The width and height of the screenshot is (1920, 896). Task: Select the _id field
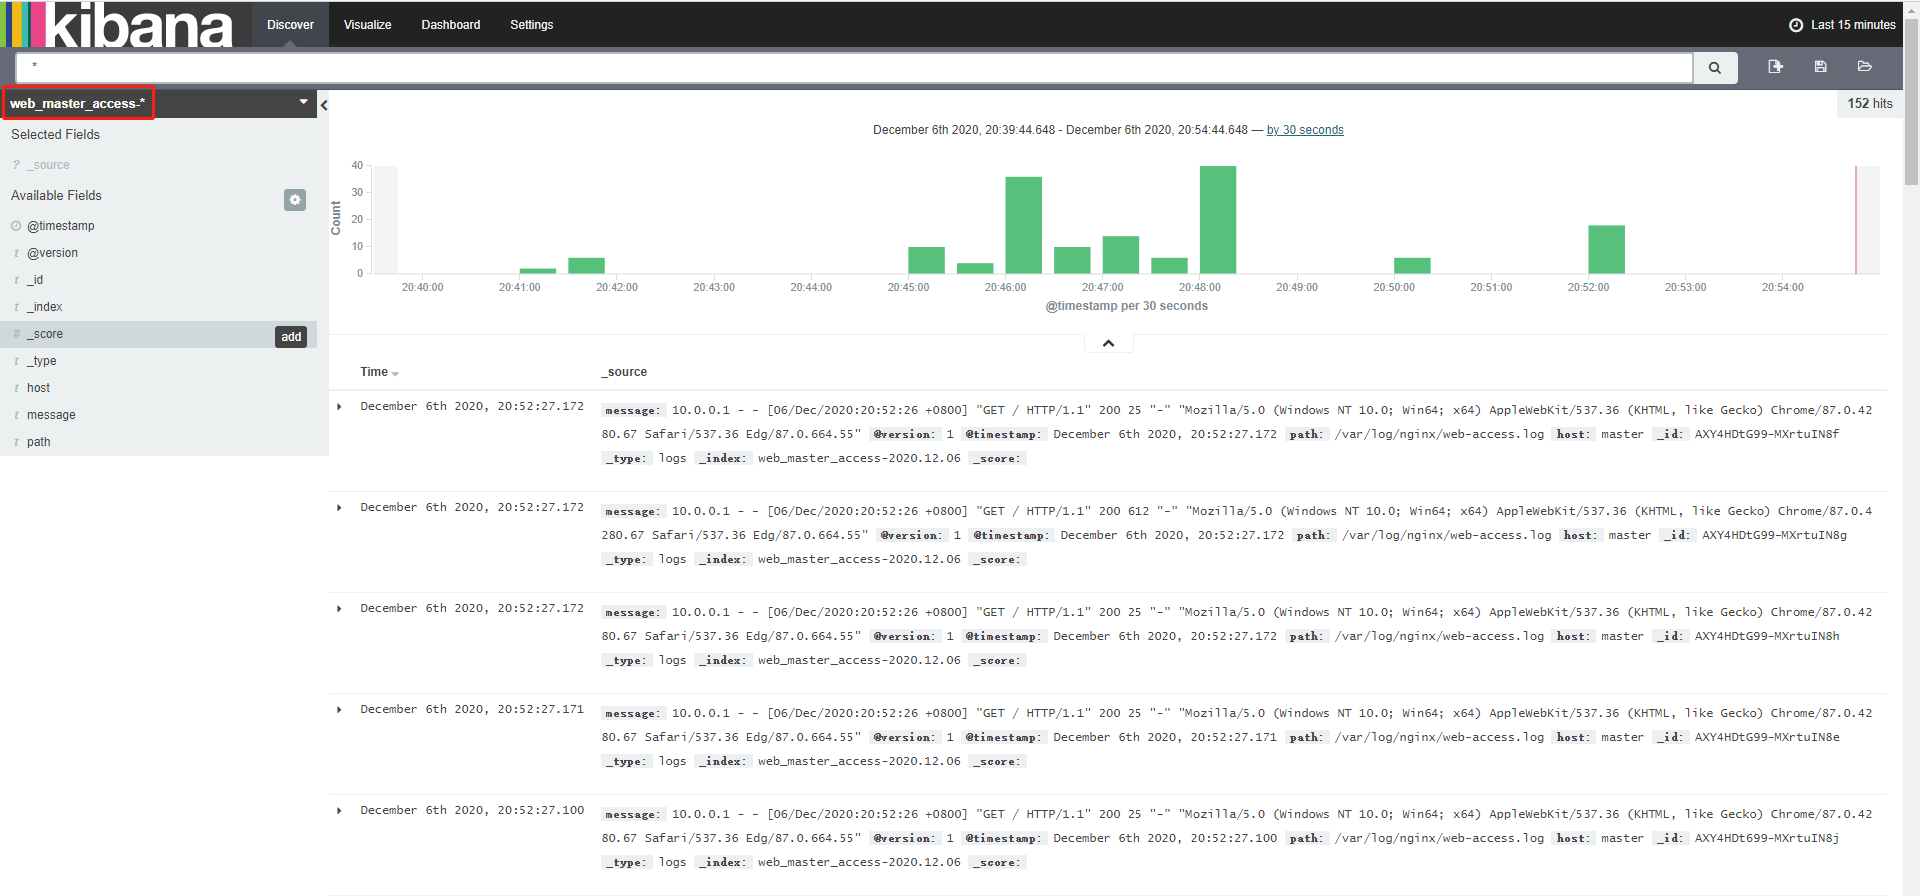coord(35,280)
